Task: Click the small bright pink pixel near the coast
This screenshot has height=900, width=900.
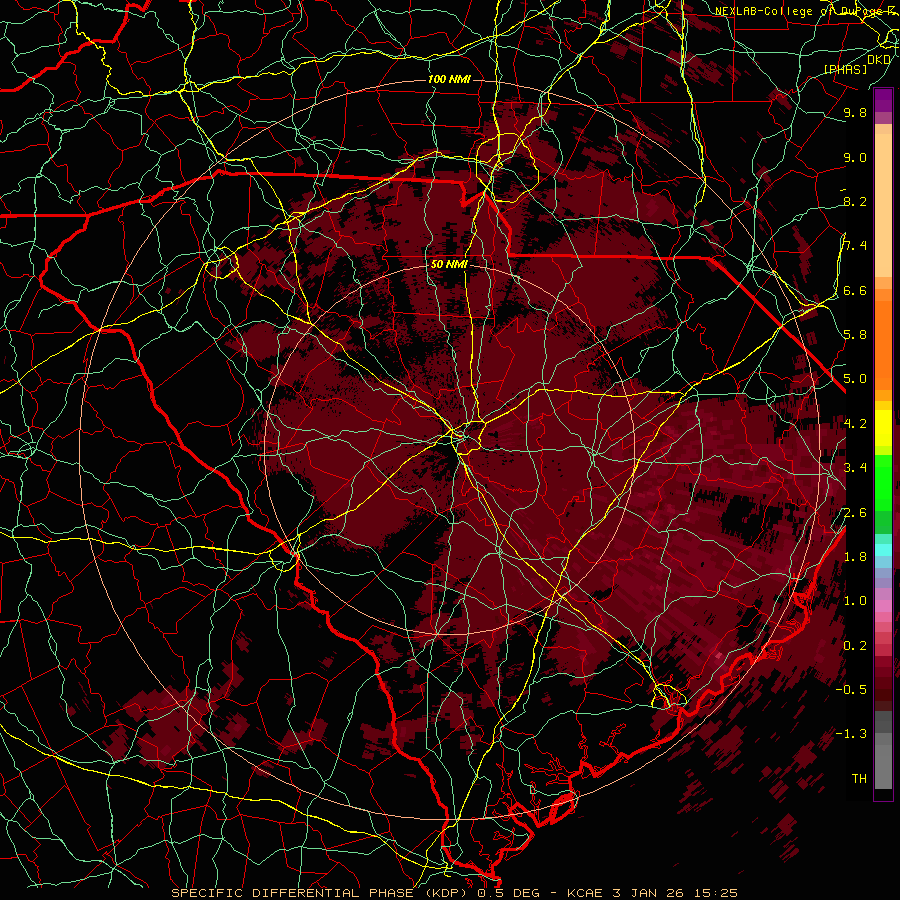Action: 718,655
